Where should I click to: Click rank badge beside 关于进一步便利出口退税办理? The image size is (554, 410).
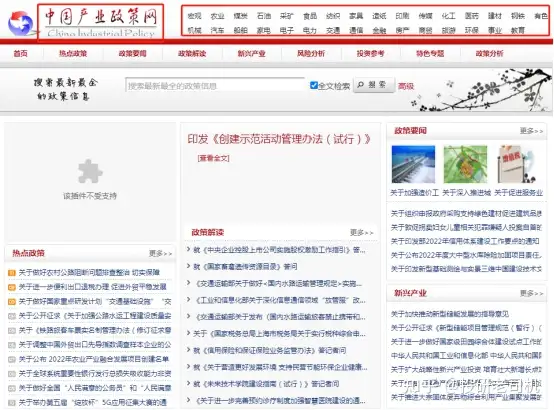pyautogui.click(x=12, y=287)
